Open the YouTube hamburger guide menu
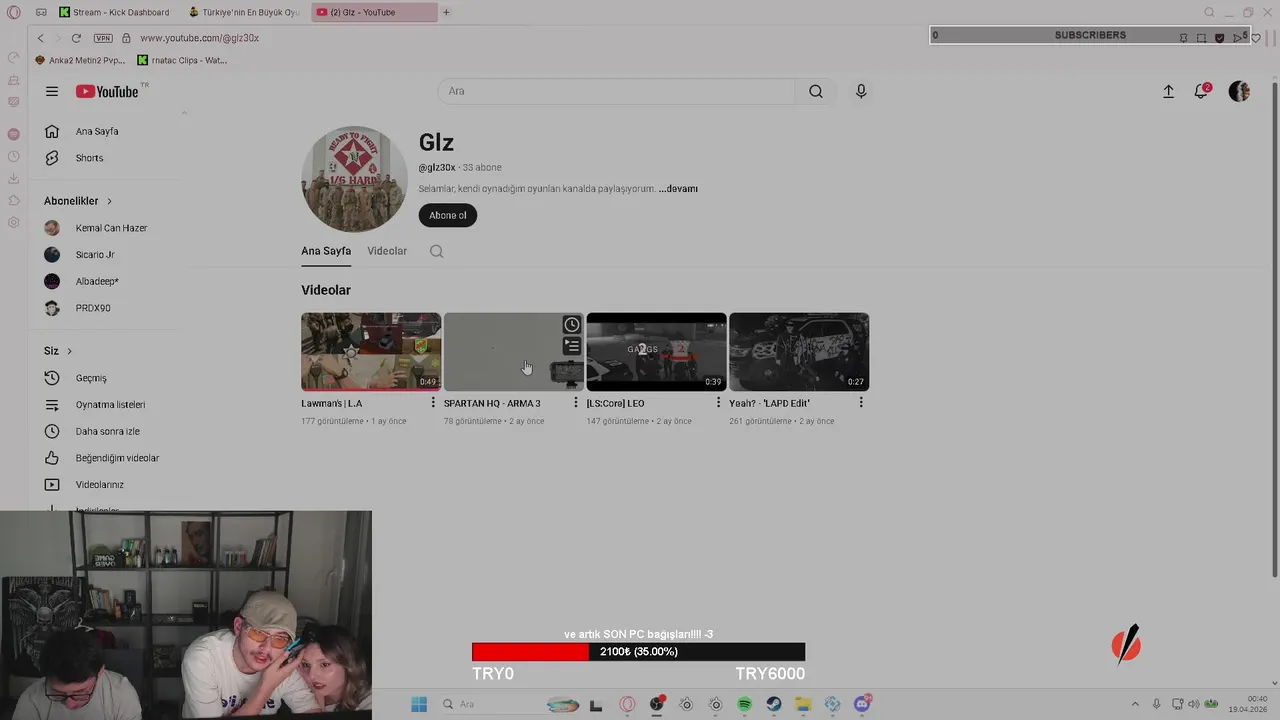 pyautogui.click(x=52, y=91)
